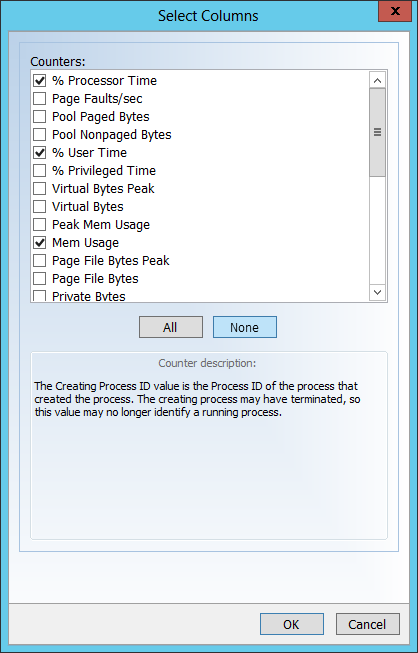Click the scroll down arrow in counters list
Image resolution: width=418 pixels, height=653 pixels.
click(378, 292)
